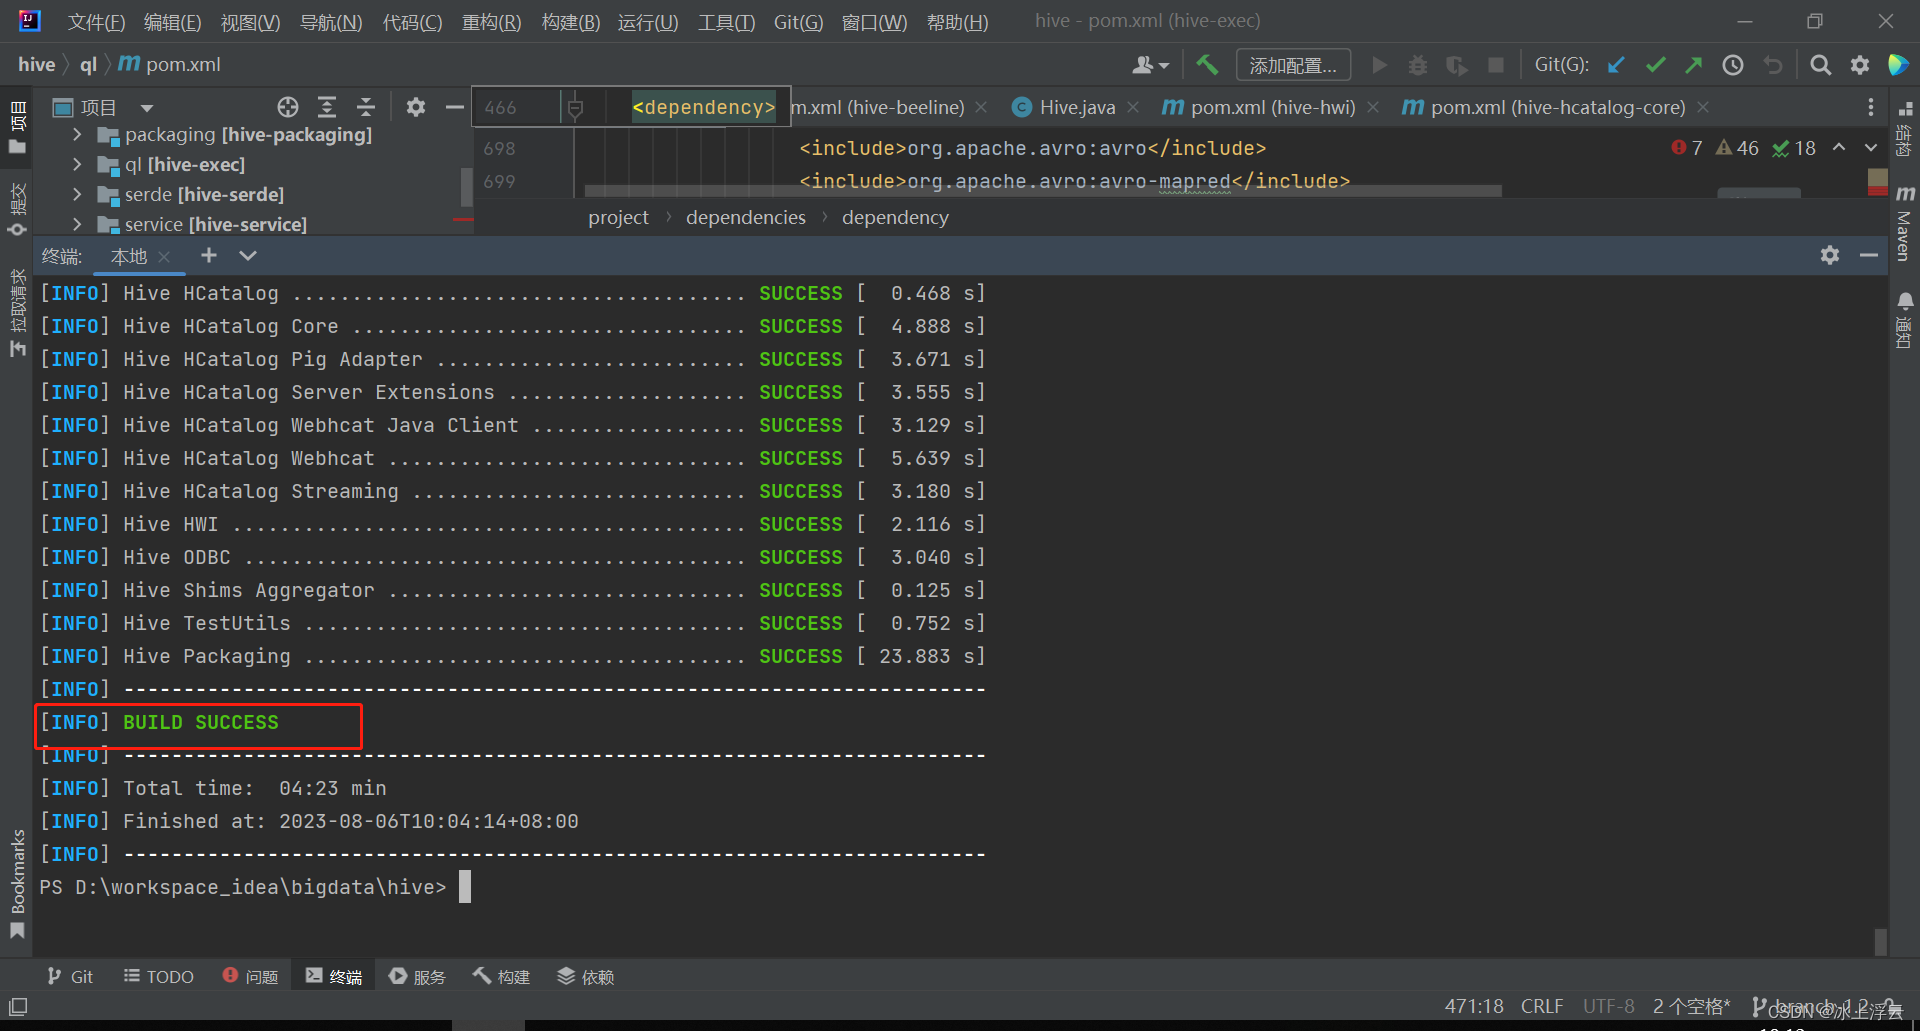
Task: Click the Run with coverage icon
Action: [1457, 65]
